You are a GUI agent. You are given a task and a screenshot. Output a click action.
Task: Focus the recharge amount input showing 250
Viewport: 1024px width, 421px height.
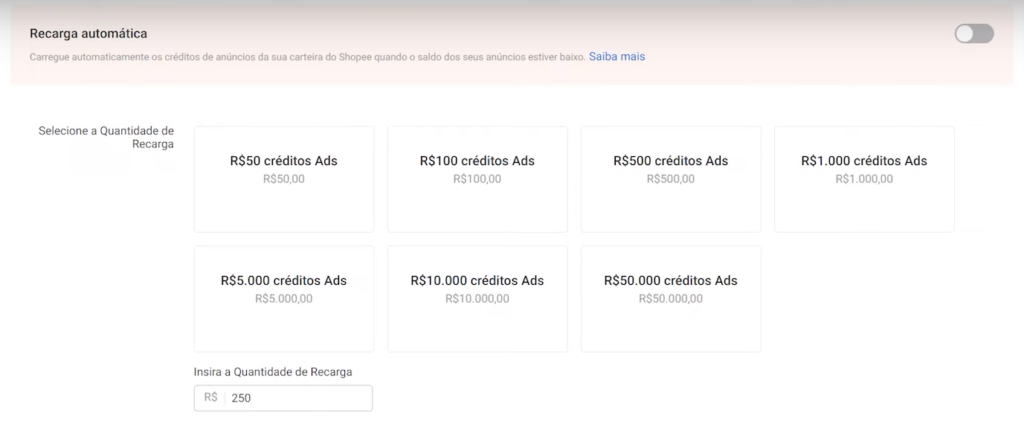(297, 398)
